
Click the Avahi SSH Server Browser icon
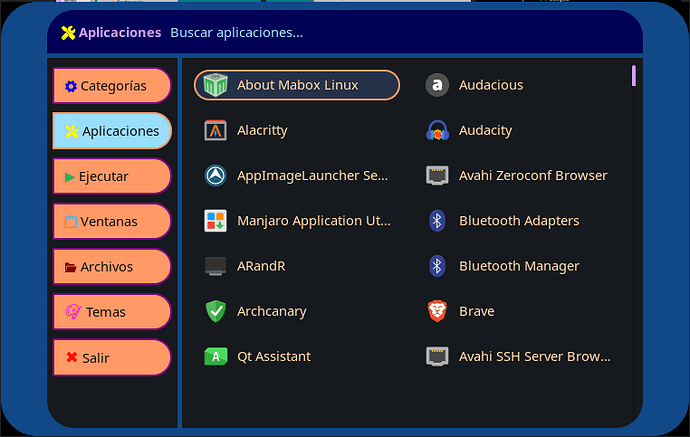coord(437,356)
